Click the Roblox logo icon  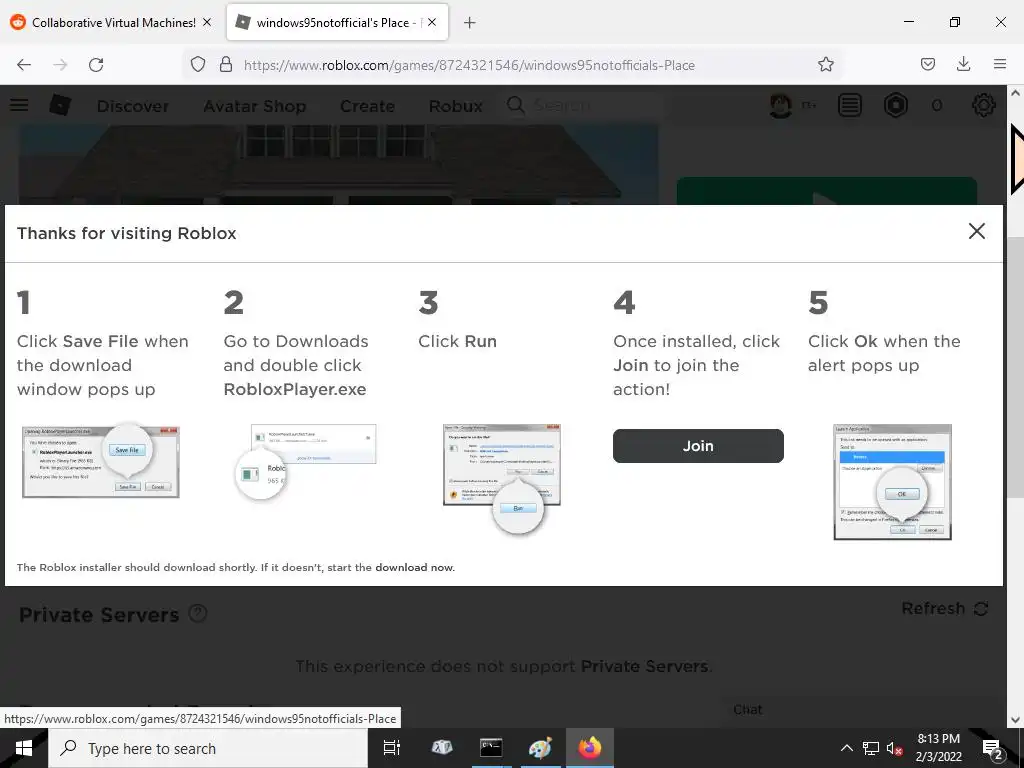point(60,105)
